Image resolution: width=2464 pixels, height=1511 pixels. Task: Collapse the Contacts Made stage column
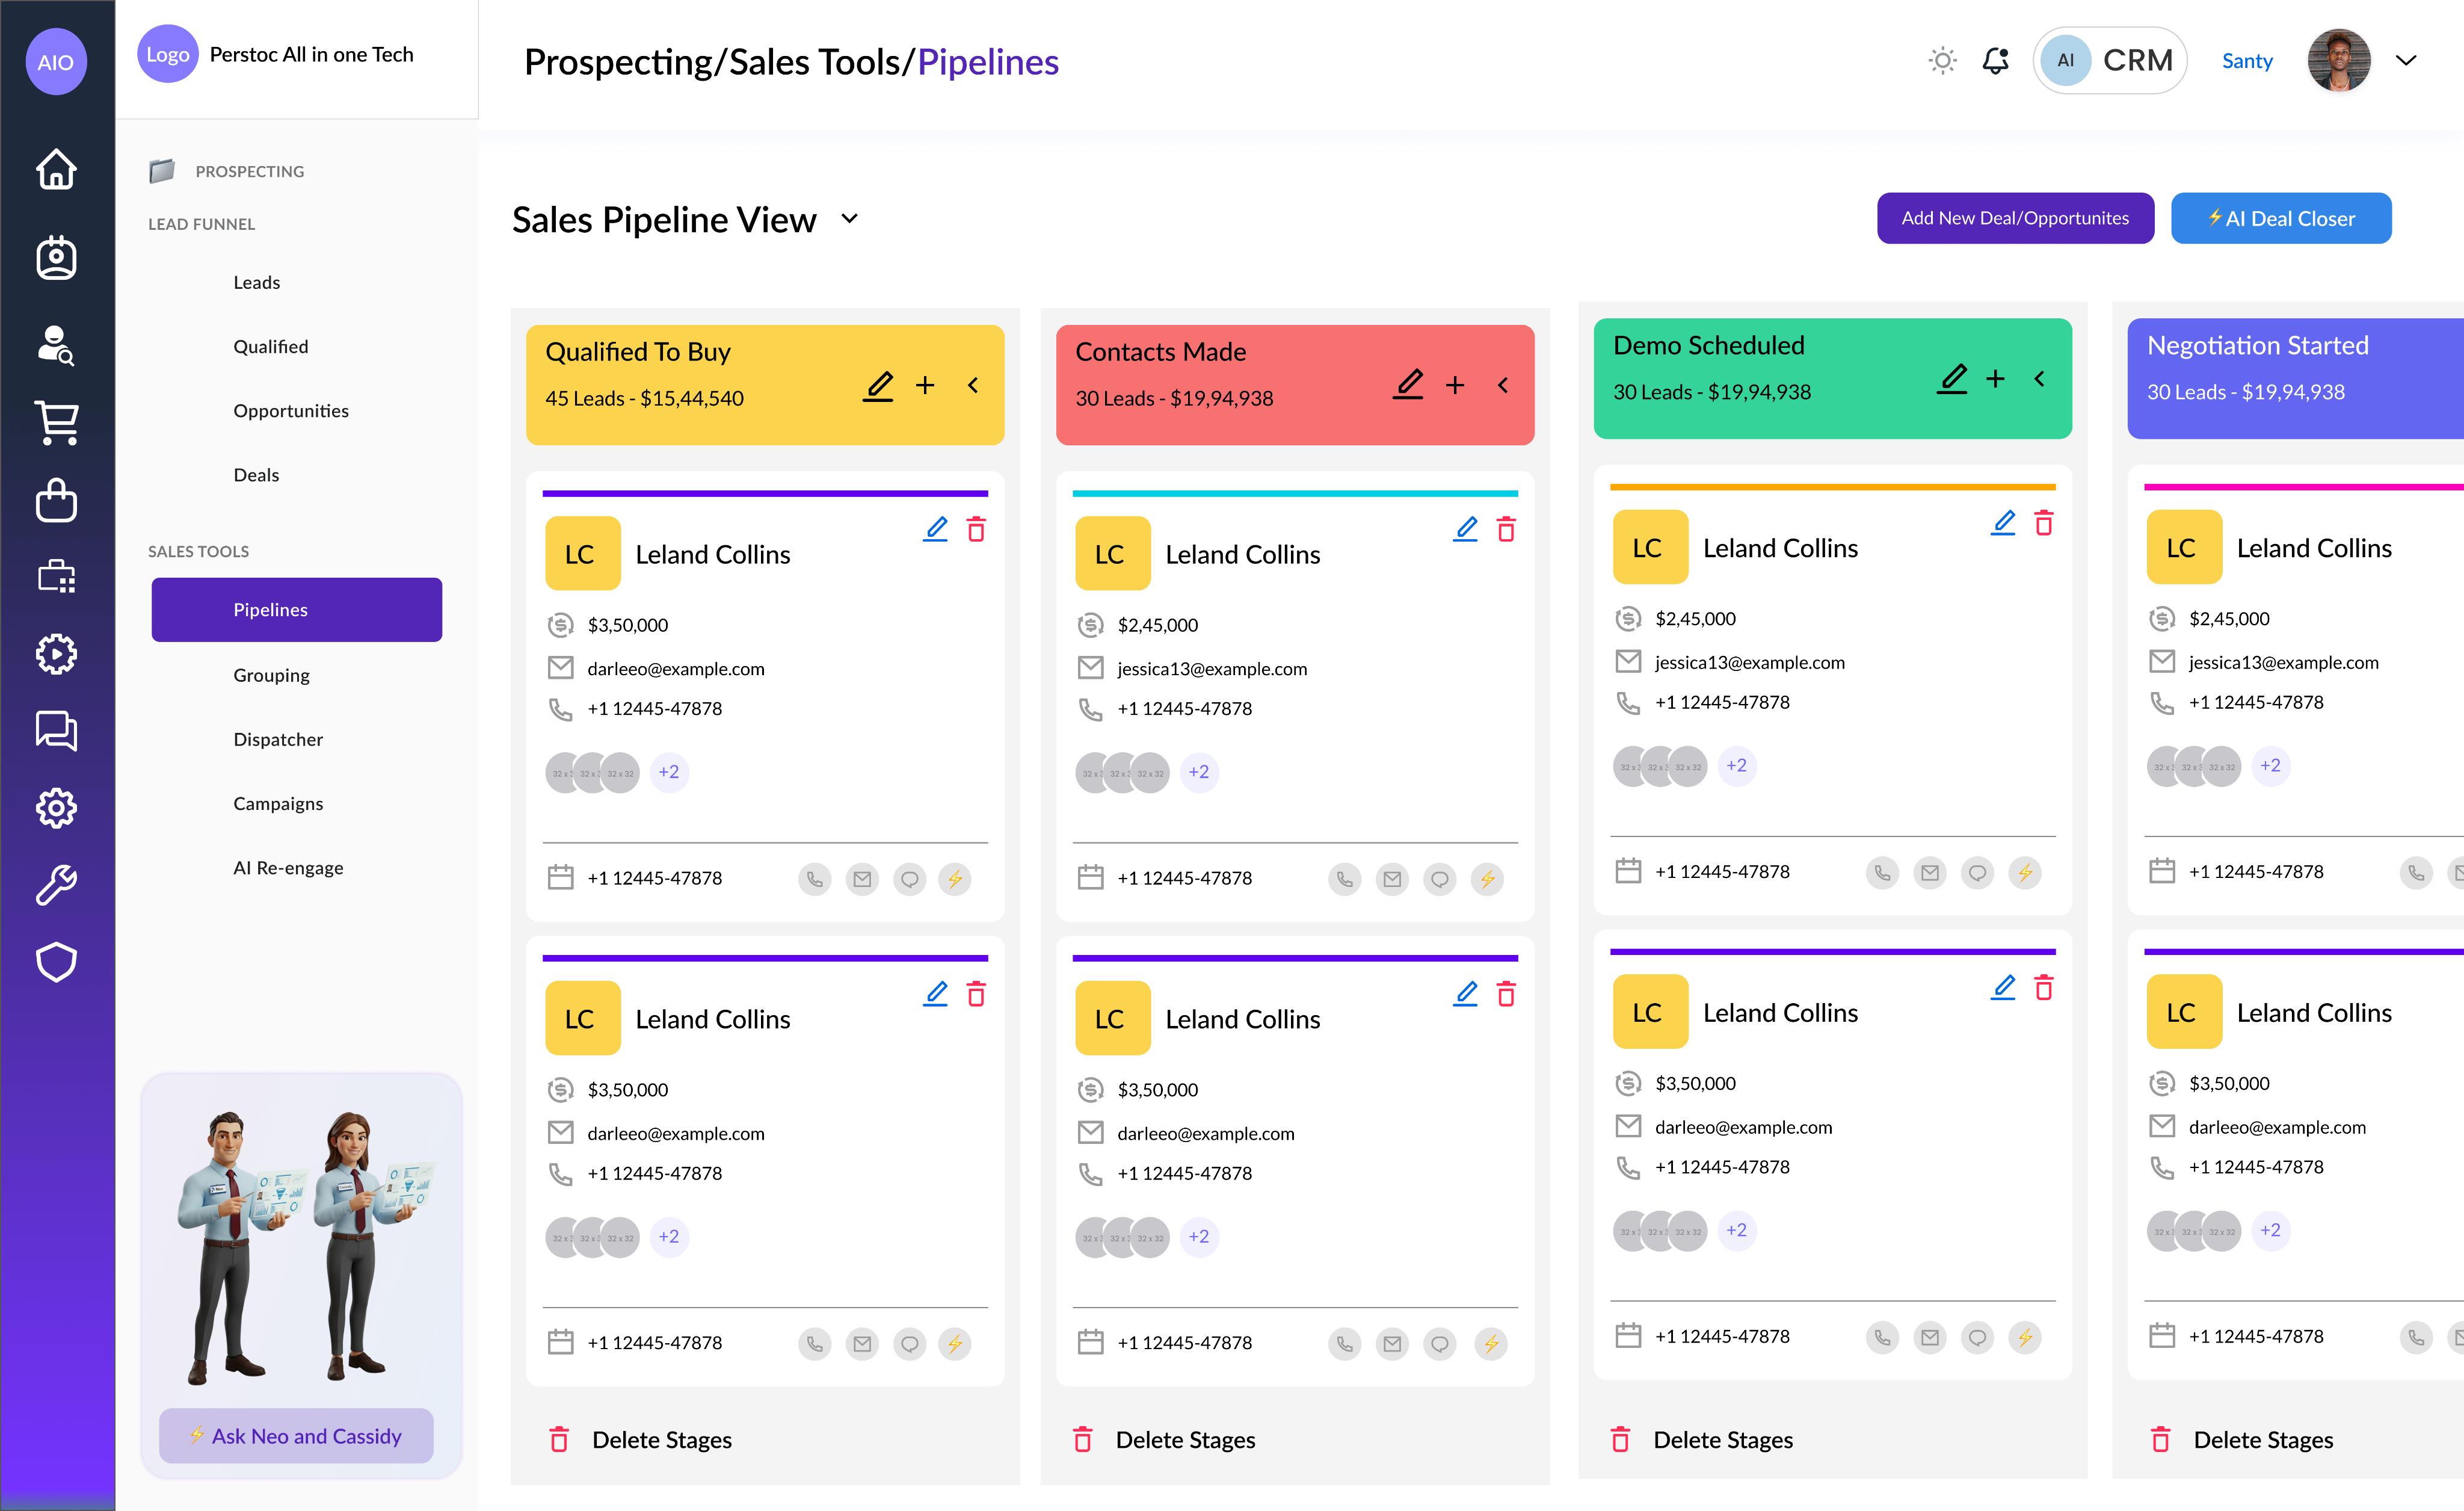pyautogui.click(x=1503, y=385)
